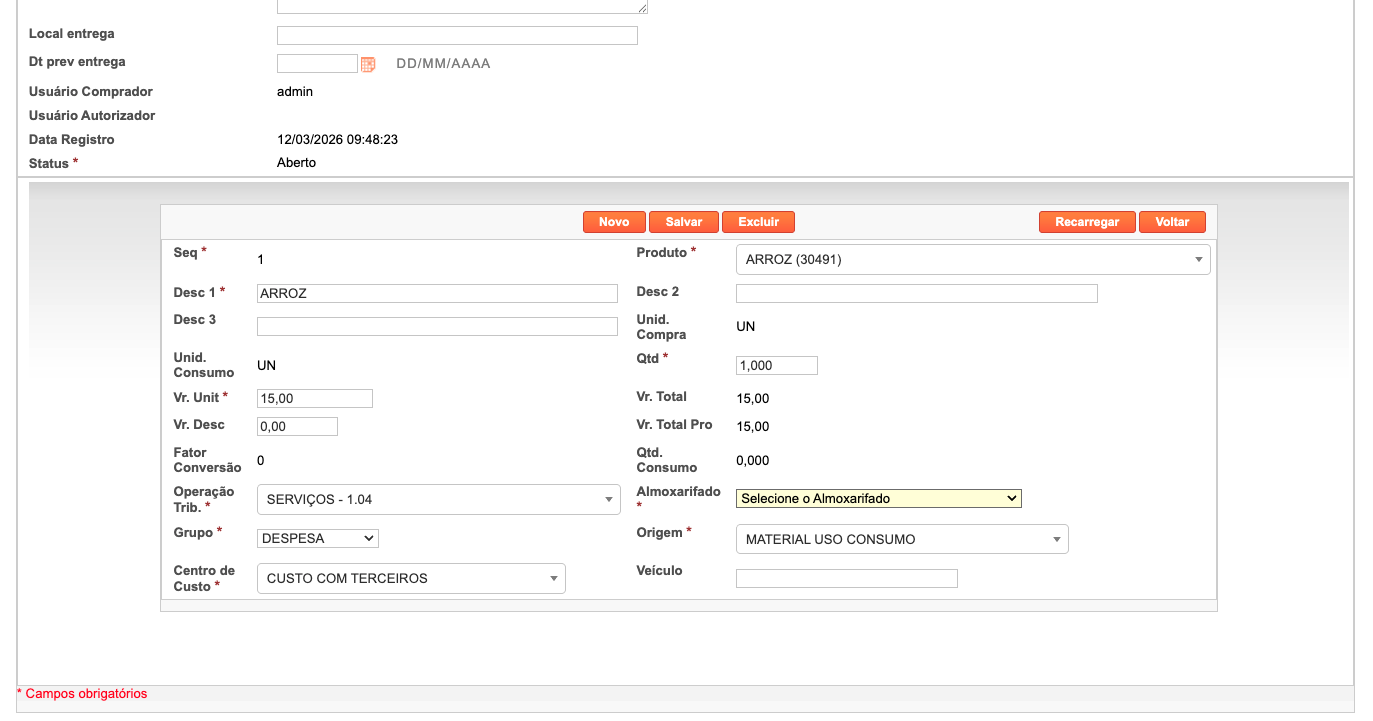Open the Produto dropdown showing ARROZ
Viewport: 1373px width, 721px height.
click(972, 260)
